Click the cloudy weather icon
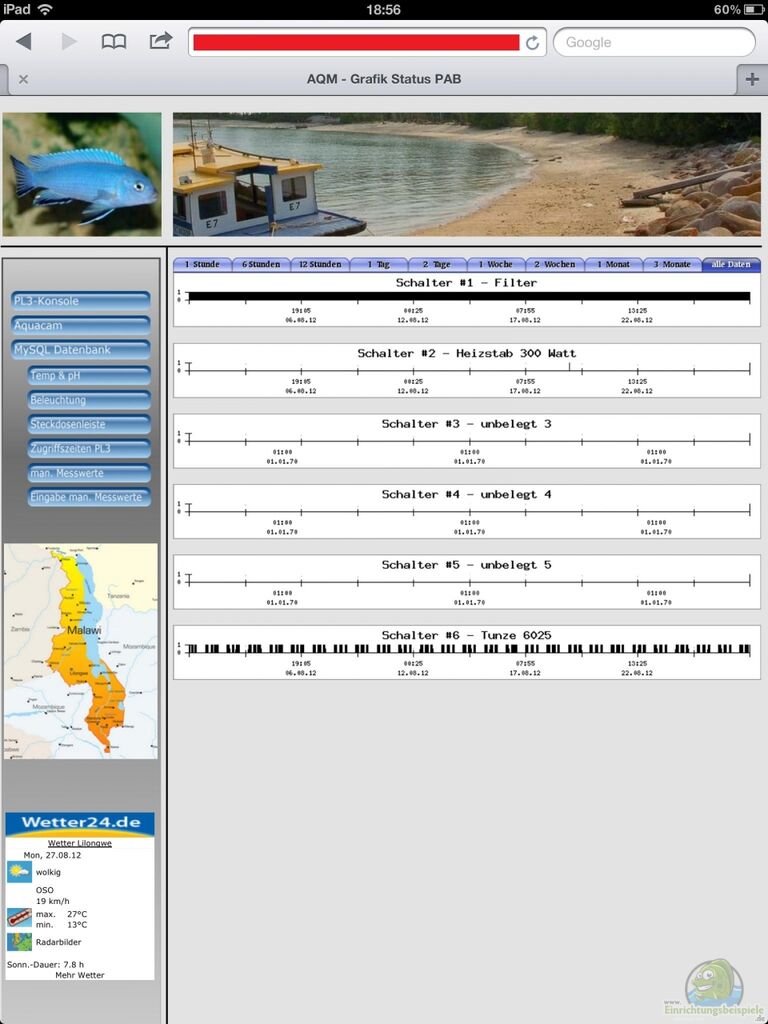The image size is (768, 1024). coord(19,871)
